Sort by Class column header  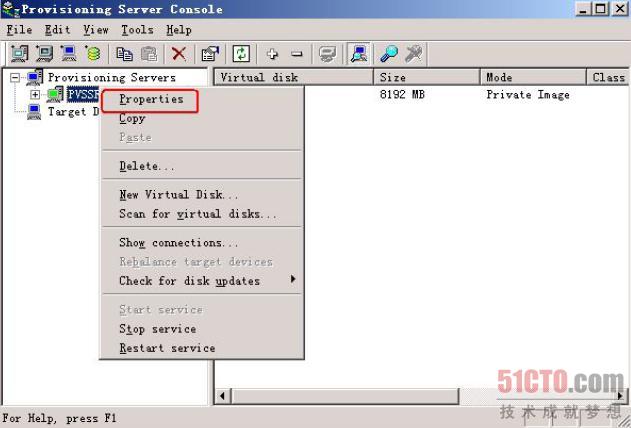click(608, 77)
